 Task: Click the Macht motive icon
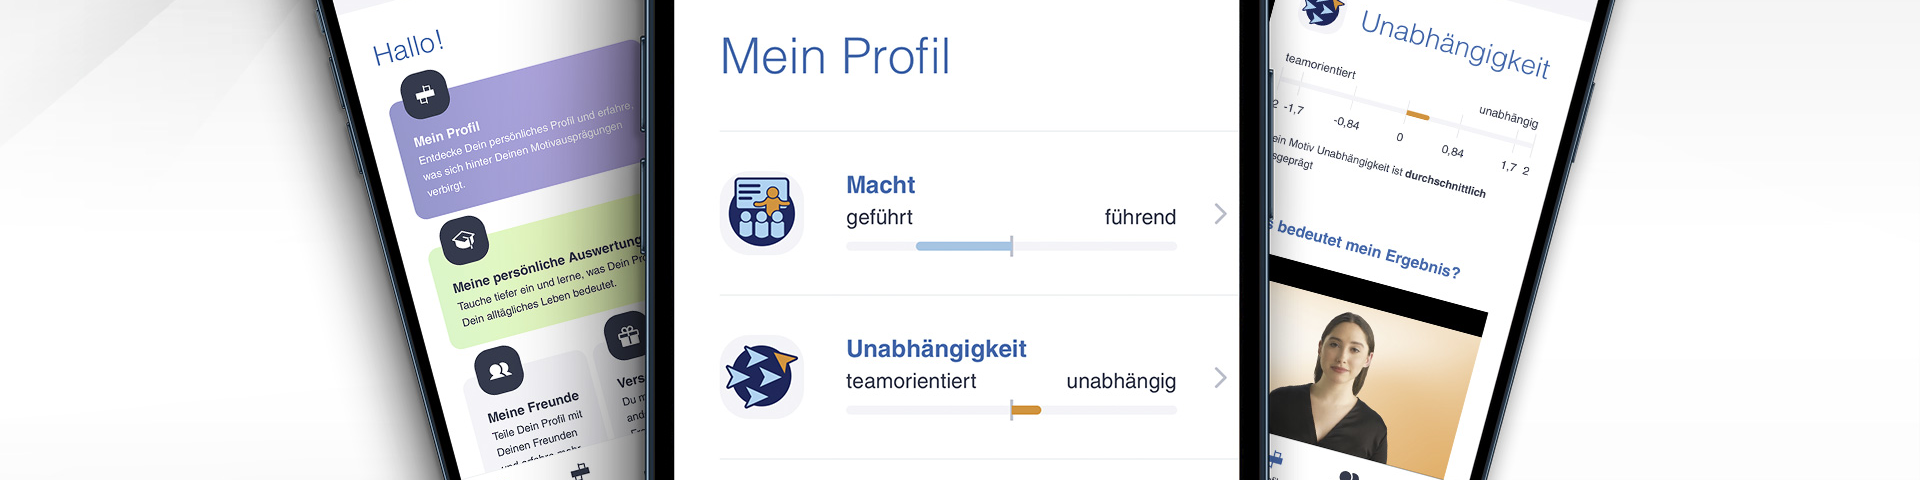point(762,213)
